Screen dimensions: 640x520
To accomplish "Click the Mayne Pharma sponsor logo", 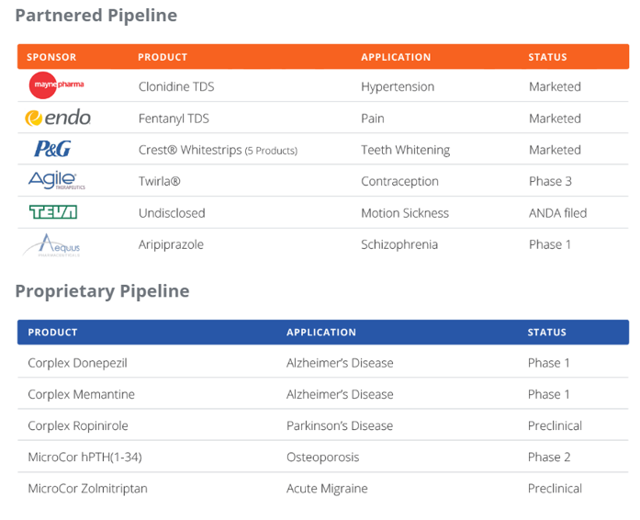I will (x=56, y=85).
